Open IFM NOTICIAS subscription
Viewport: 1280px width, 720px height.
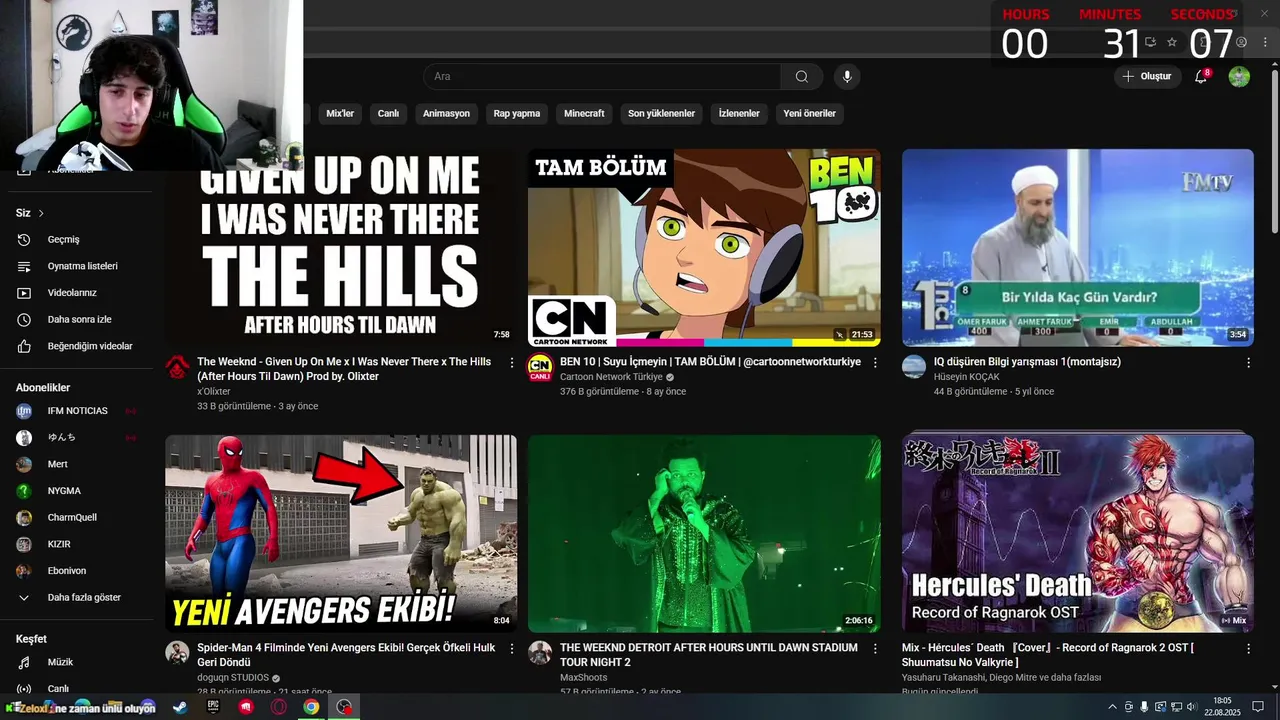pos(80,411)
